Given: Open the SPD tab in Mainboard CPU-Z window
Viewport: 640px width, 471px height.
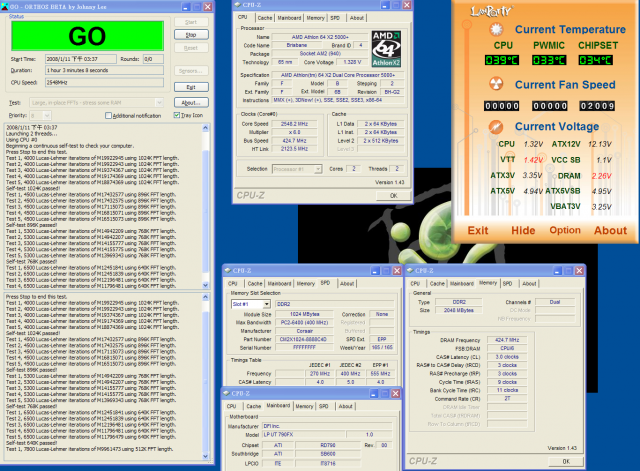Looking at the screenshot, I should 324,407.
